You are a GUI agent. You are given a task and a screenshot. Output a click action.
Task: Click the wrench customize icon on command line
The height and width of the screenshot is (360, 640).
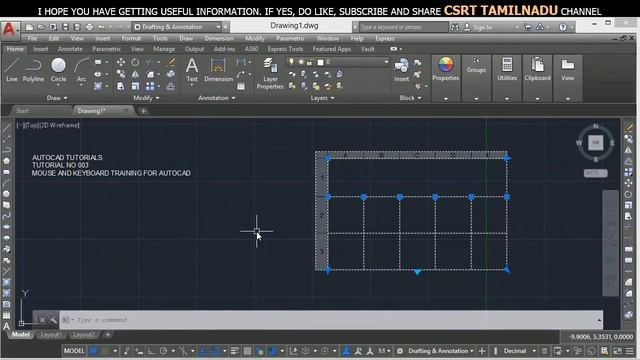53,320
